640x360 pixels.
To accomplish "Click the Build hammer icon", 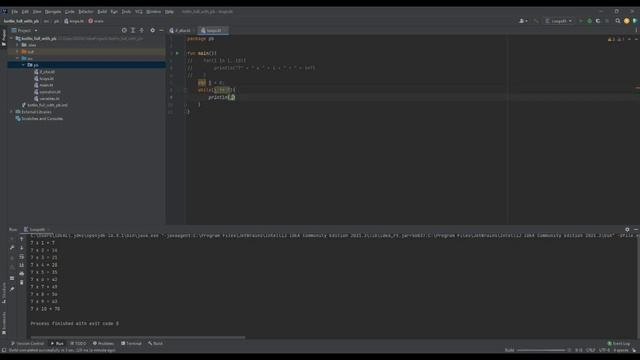I will pos(536,21).
